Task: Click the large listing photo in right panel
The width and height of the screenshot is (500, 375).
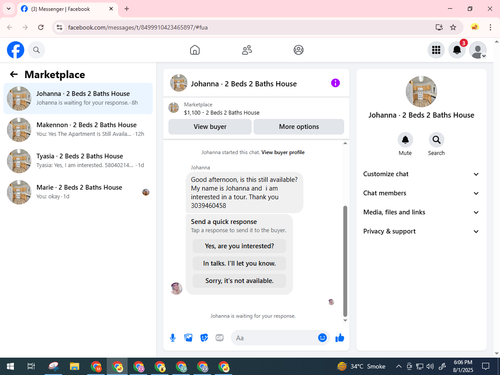Action: (421, 91)
